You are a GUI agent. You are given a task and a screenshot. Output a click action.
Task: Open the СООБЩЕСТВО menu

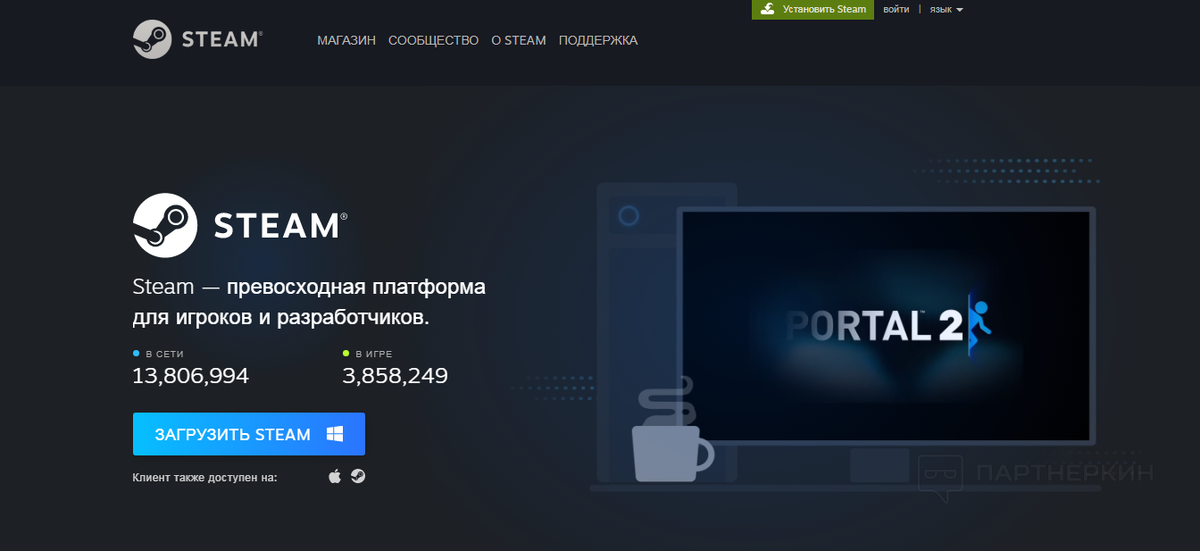click(433, 41)
